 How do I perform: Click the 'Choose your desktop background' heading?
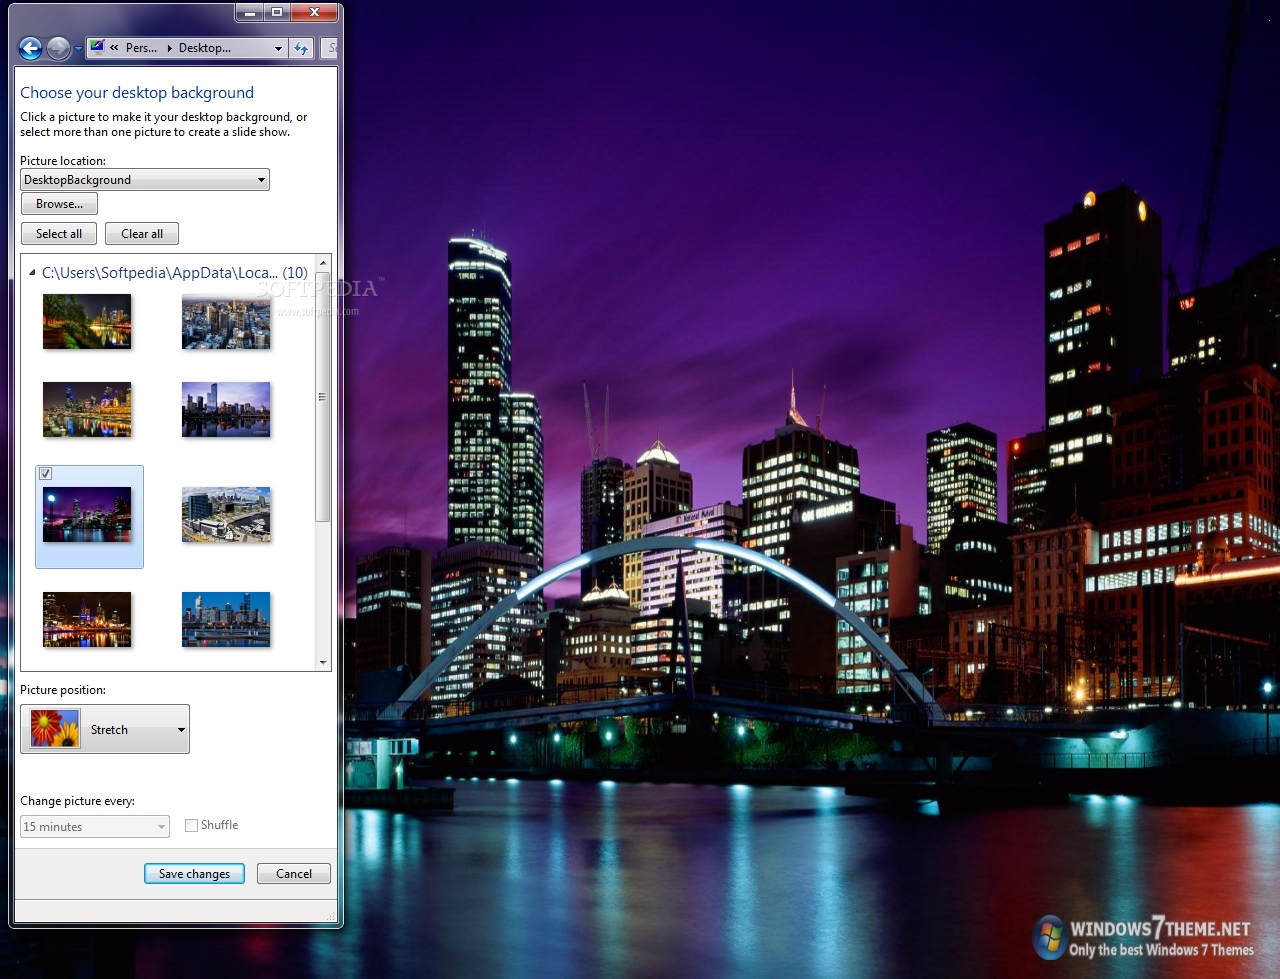point(137,93)
